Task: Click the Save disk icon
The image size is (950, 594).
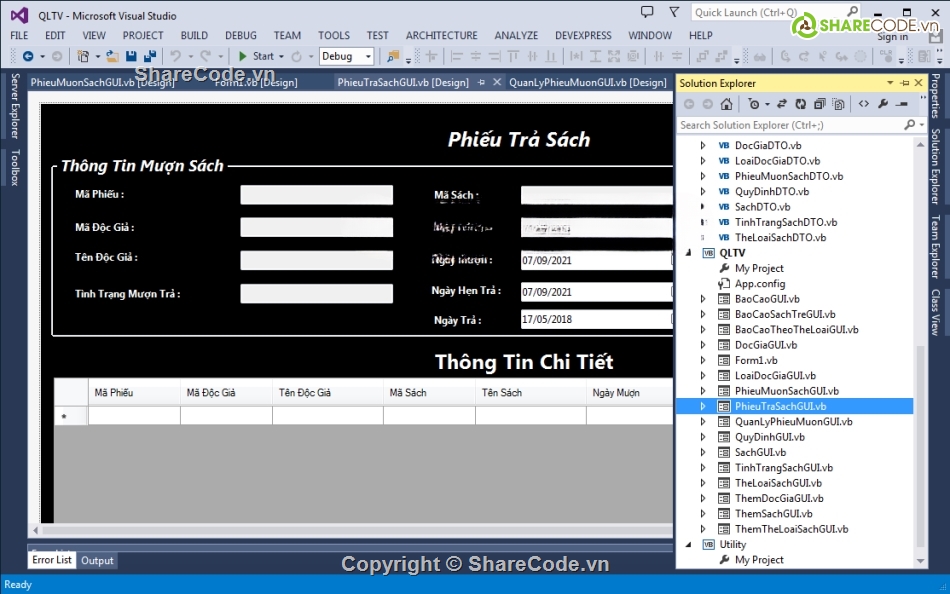Action: coord(131,56)
